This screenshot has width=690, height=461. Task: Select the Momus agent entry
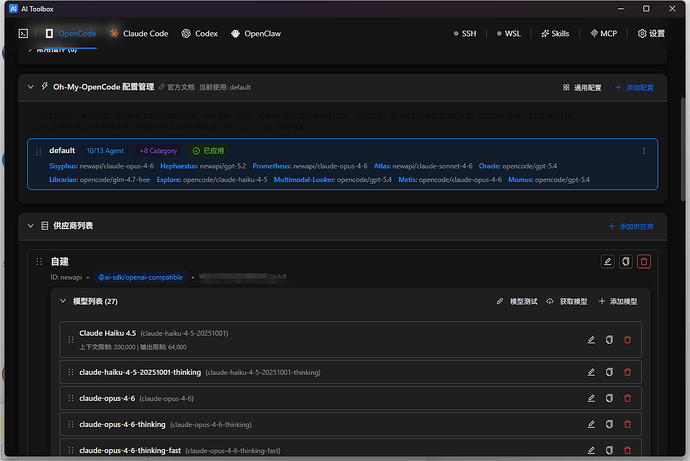coord(549,179)
